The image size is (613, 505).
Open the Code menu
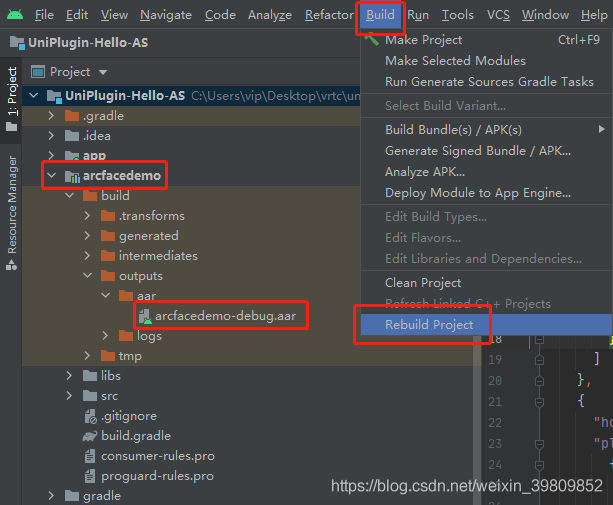[x=220, y=15]
